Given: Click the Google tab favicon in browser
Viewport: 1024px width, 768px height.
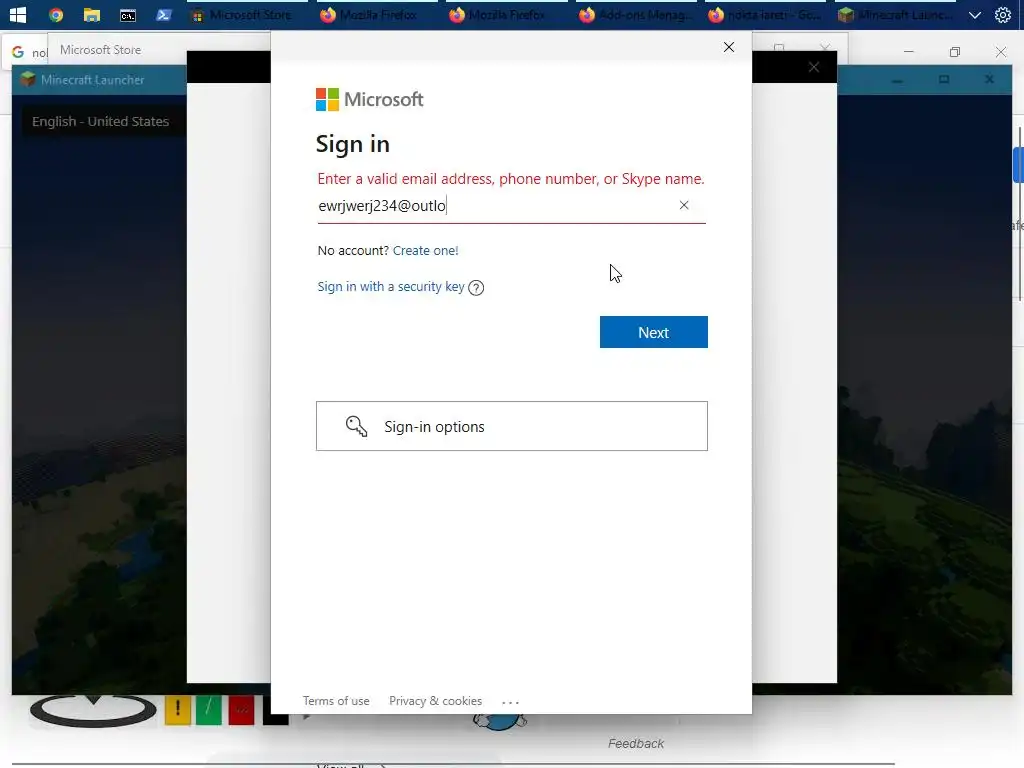Looking at the screenshot, I should 18,52.
